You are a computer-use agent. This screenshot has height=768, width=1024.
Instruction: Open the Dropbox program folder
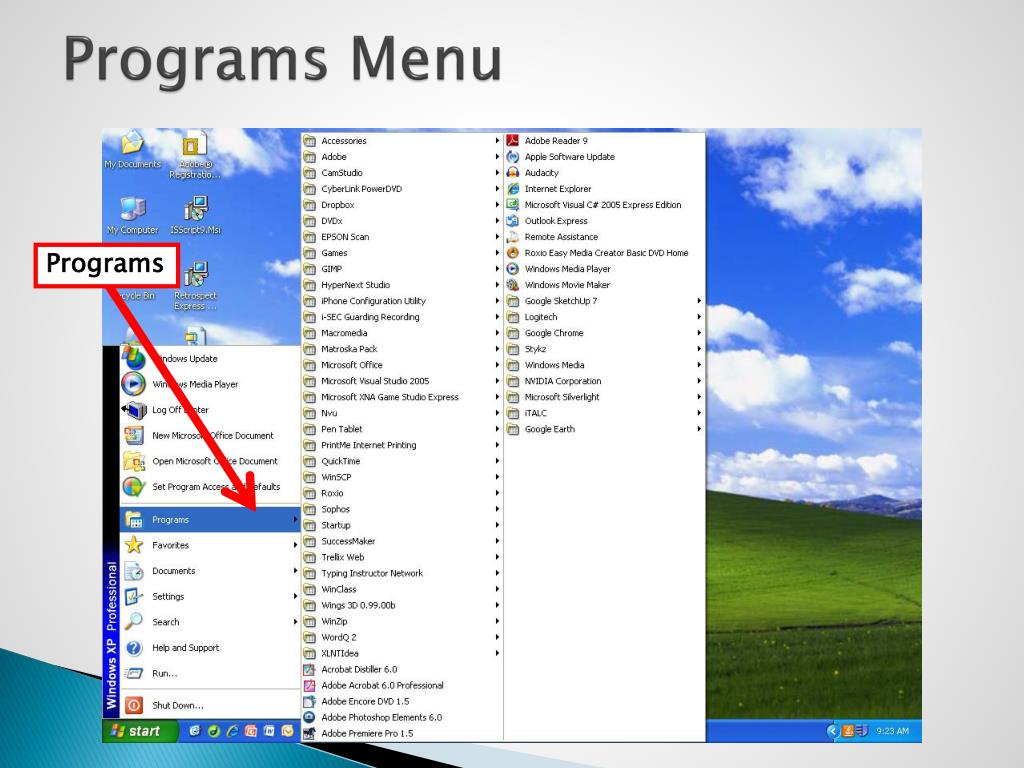[402, 204]
